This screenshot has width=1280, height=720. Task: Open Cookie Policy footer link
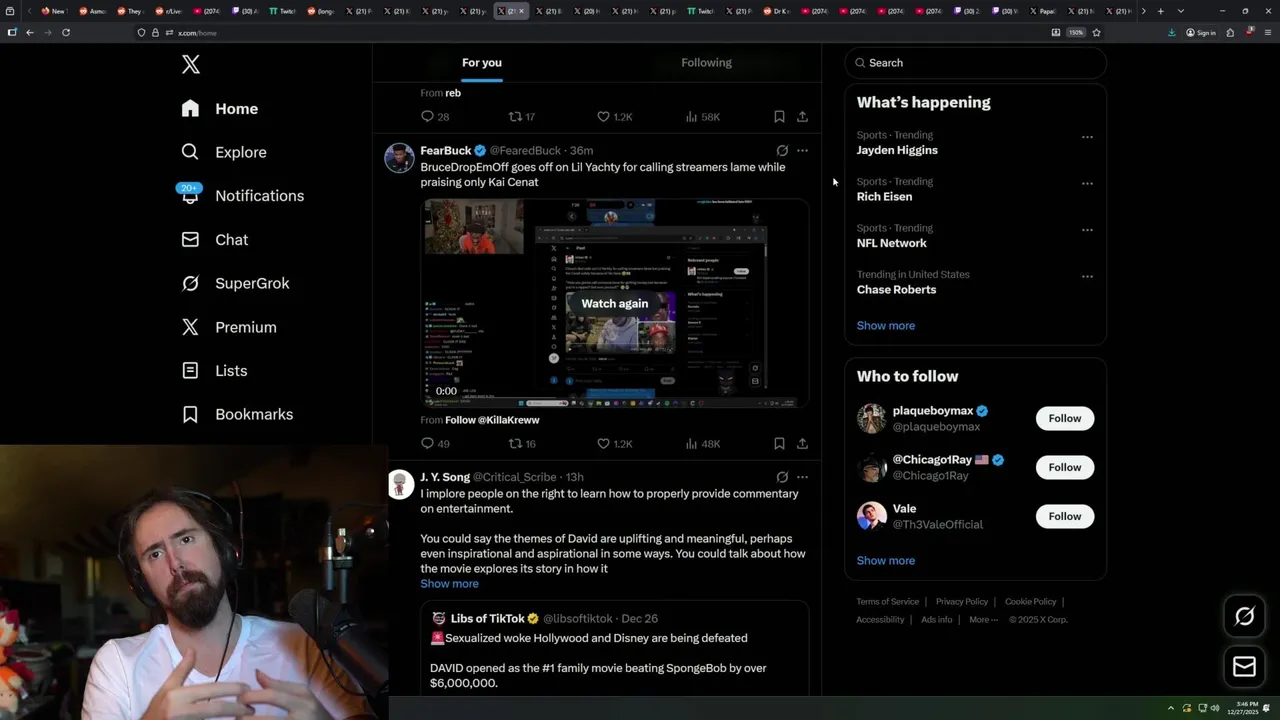tap(1030, 602)
